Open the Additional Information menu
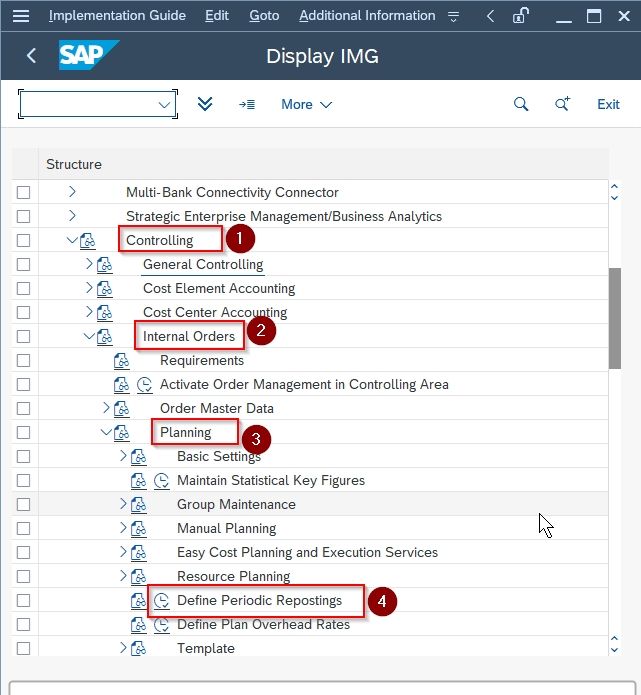Image resolution: width=641 pixels, height=695 pixels. (x=367, y=16)
